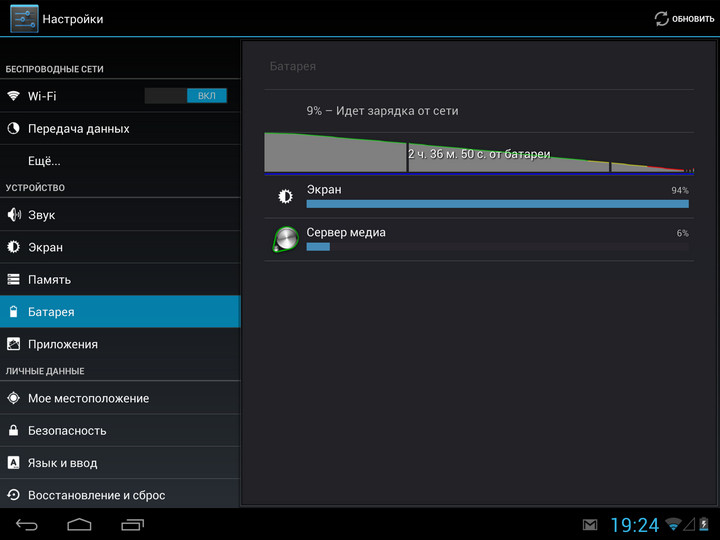The height and width of the screenshot is (540, 720).
Task: Click the Экран usage progress bar
Action: tap(497, 204)
